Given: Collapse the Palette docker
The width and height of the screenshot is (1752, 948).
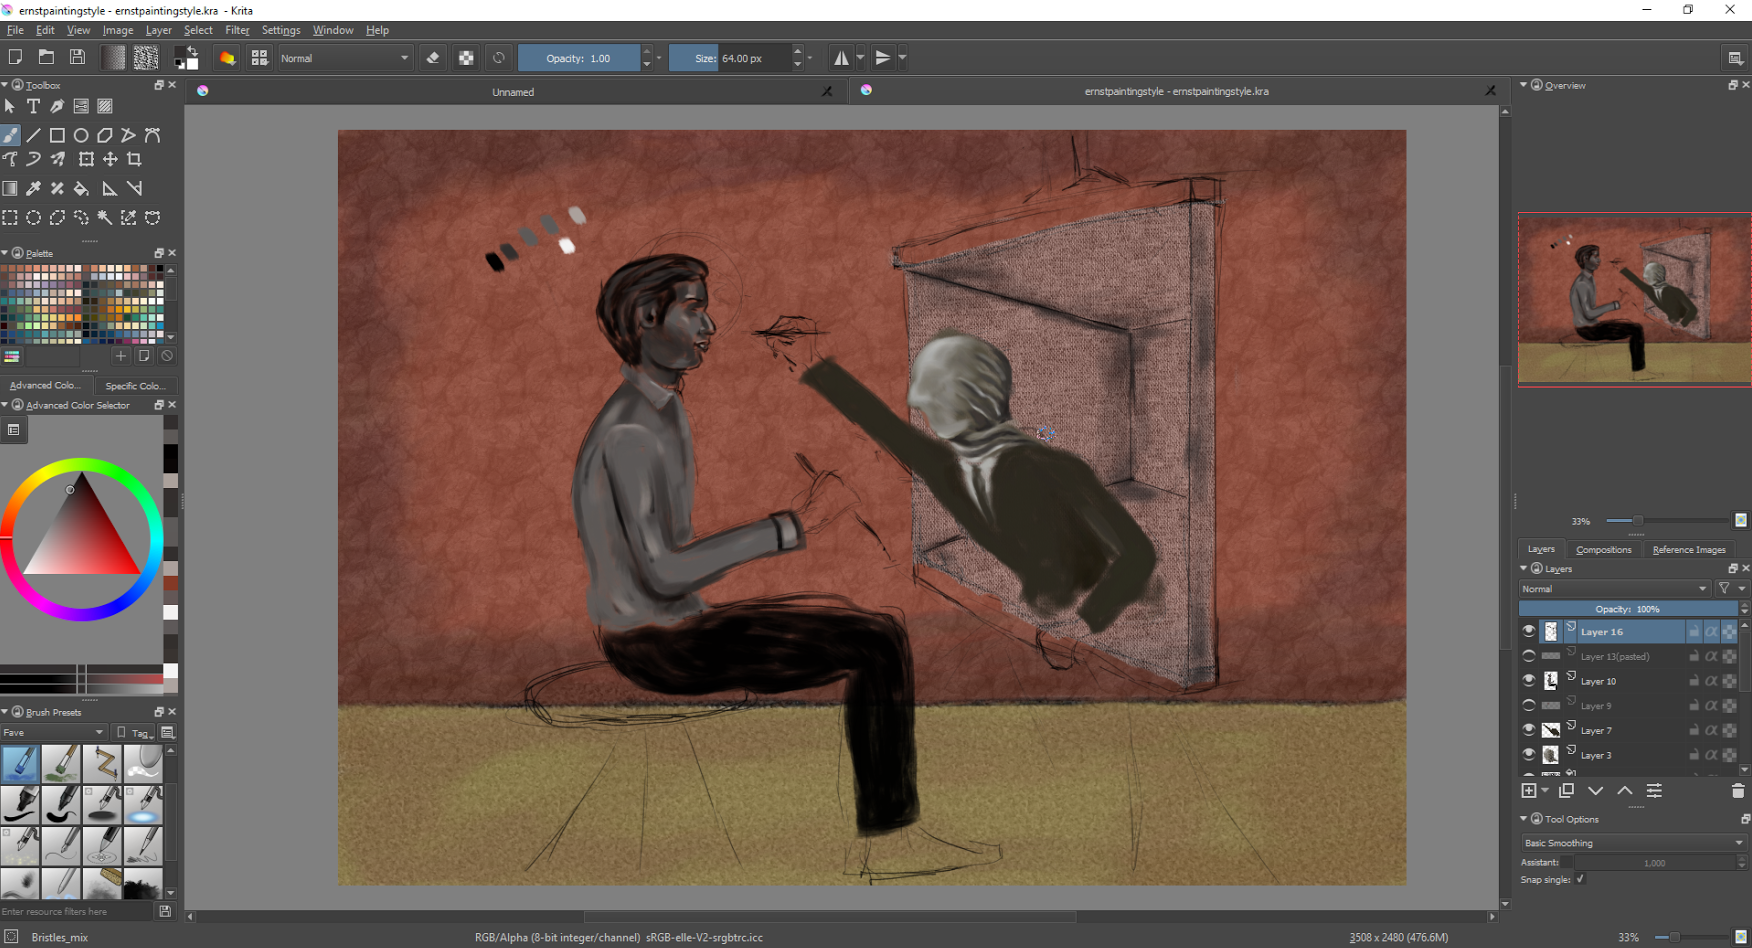Looking at the screenshot, I should [5, 253].
